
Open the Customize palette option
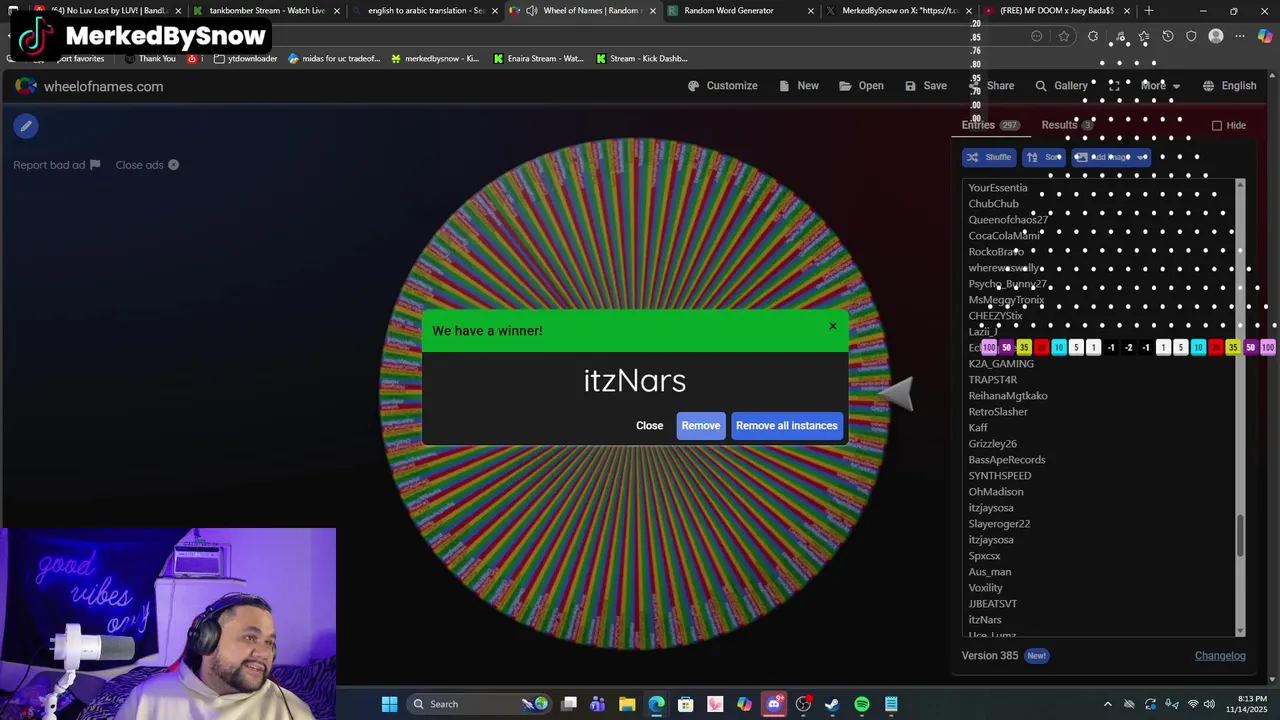[x=722, y=86]
